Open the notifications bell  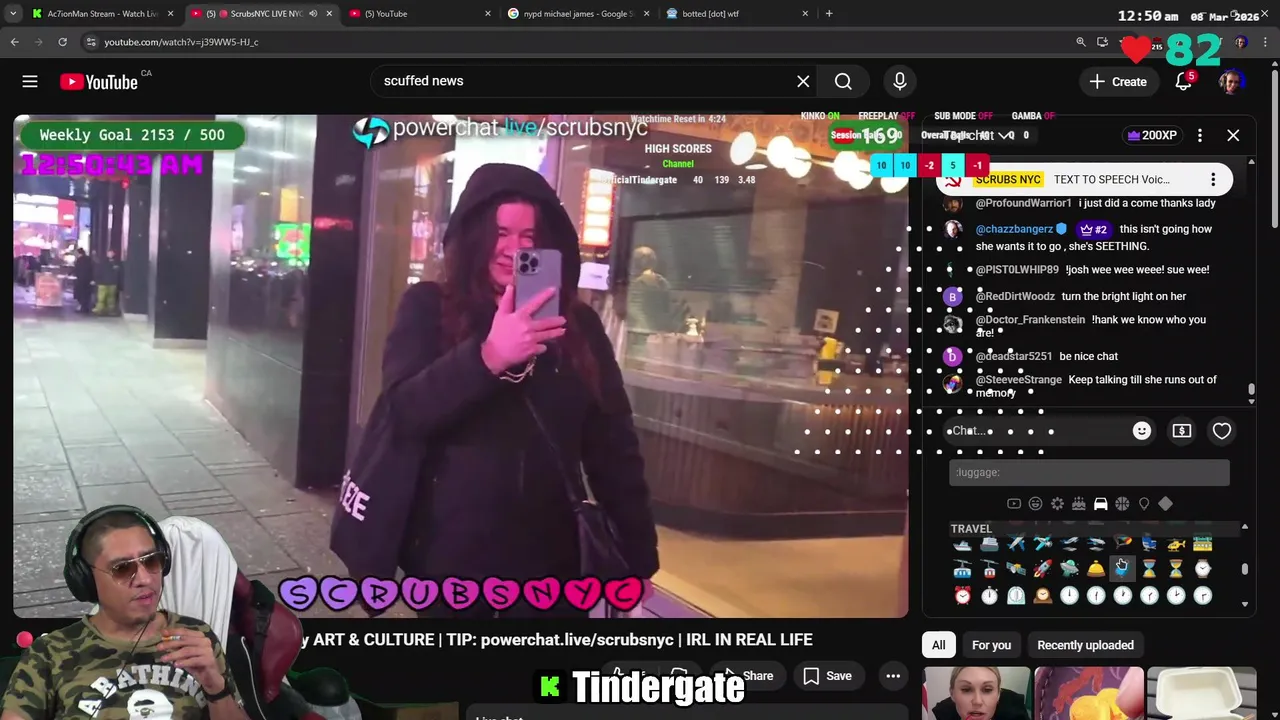[x=1184, y=81]
